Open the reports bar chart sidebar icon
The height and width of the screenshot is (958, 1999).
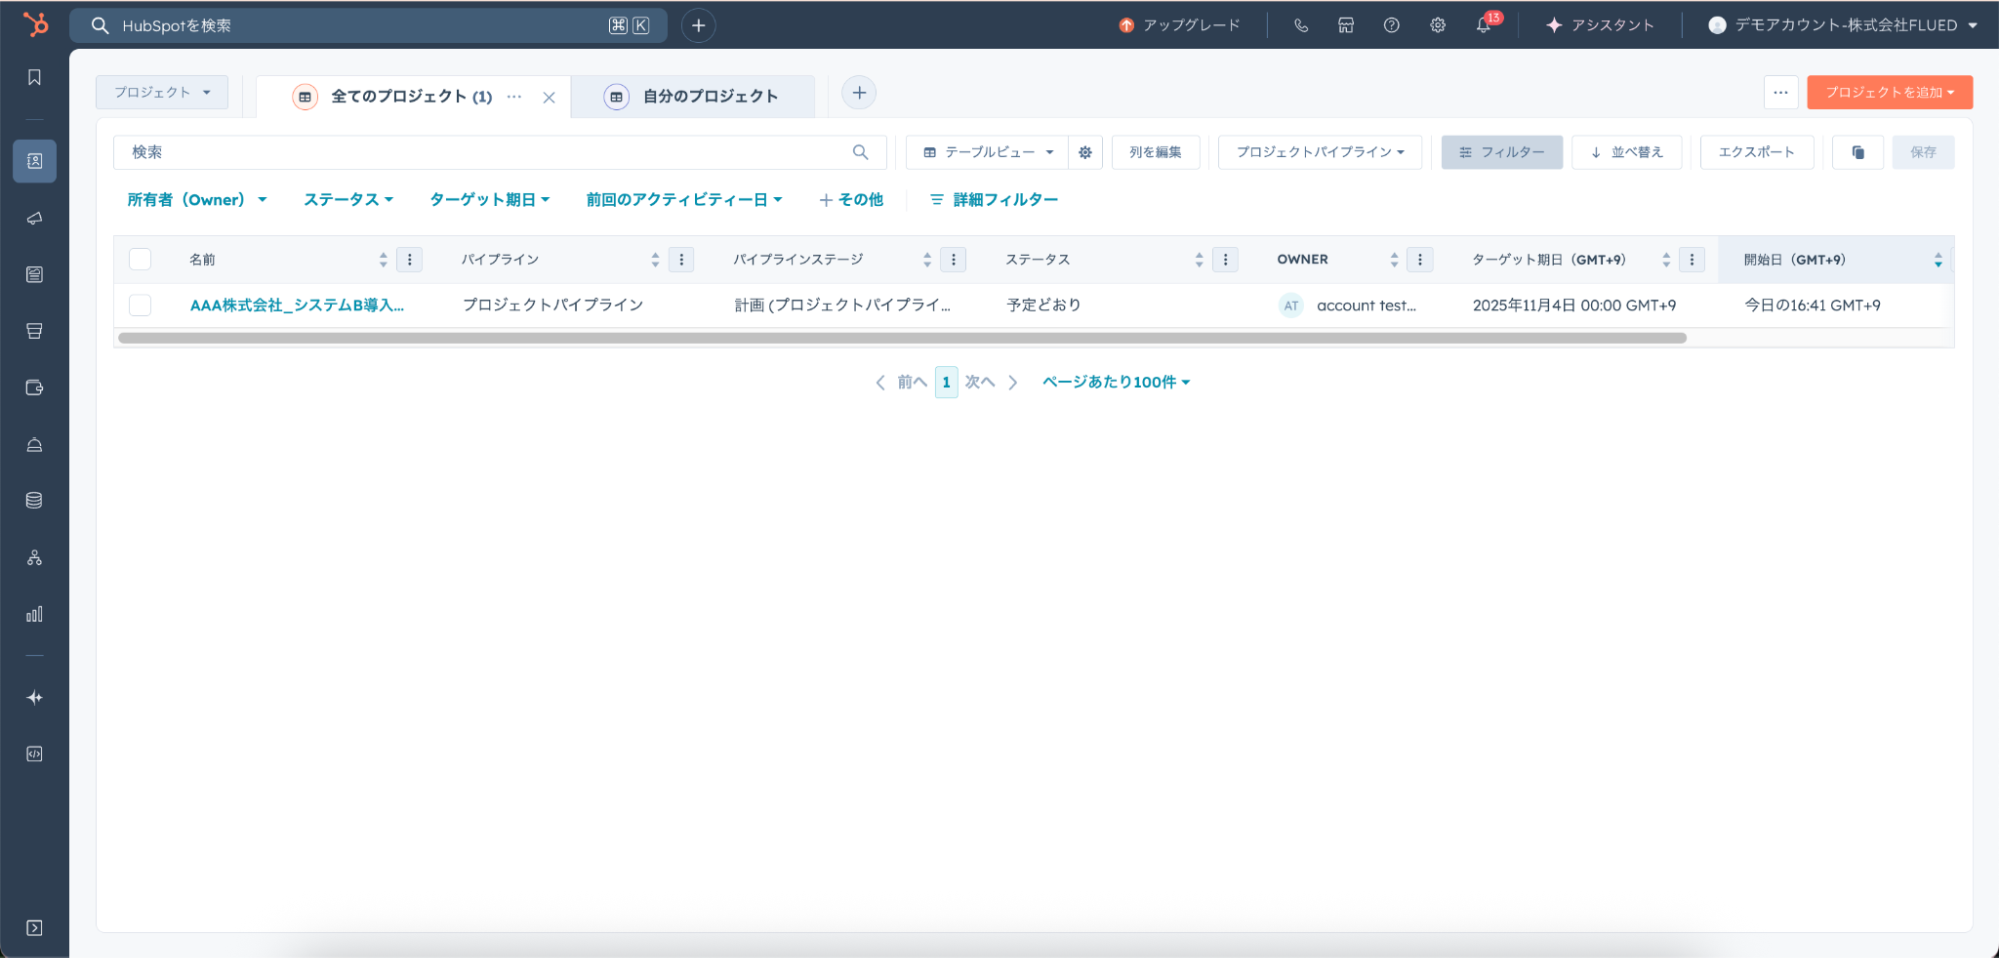click(34, 614)
